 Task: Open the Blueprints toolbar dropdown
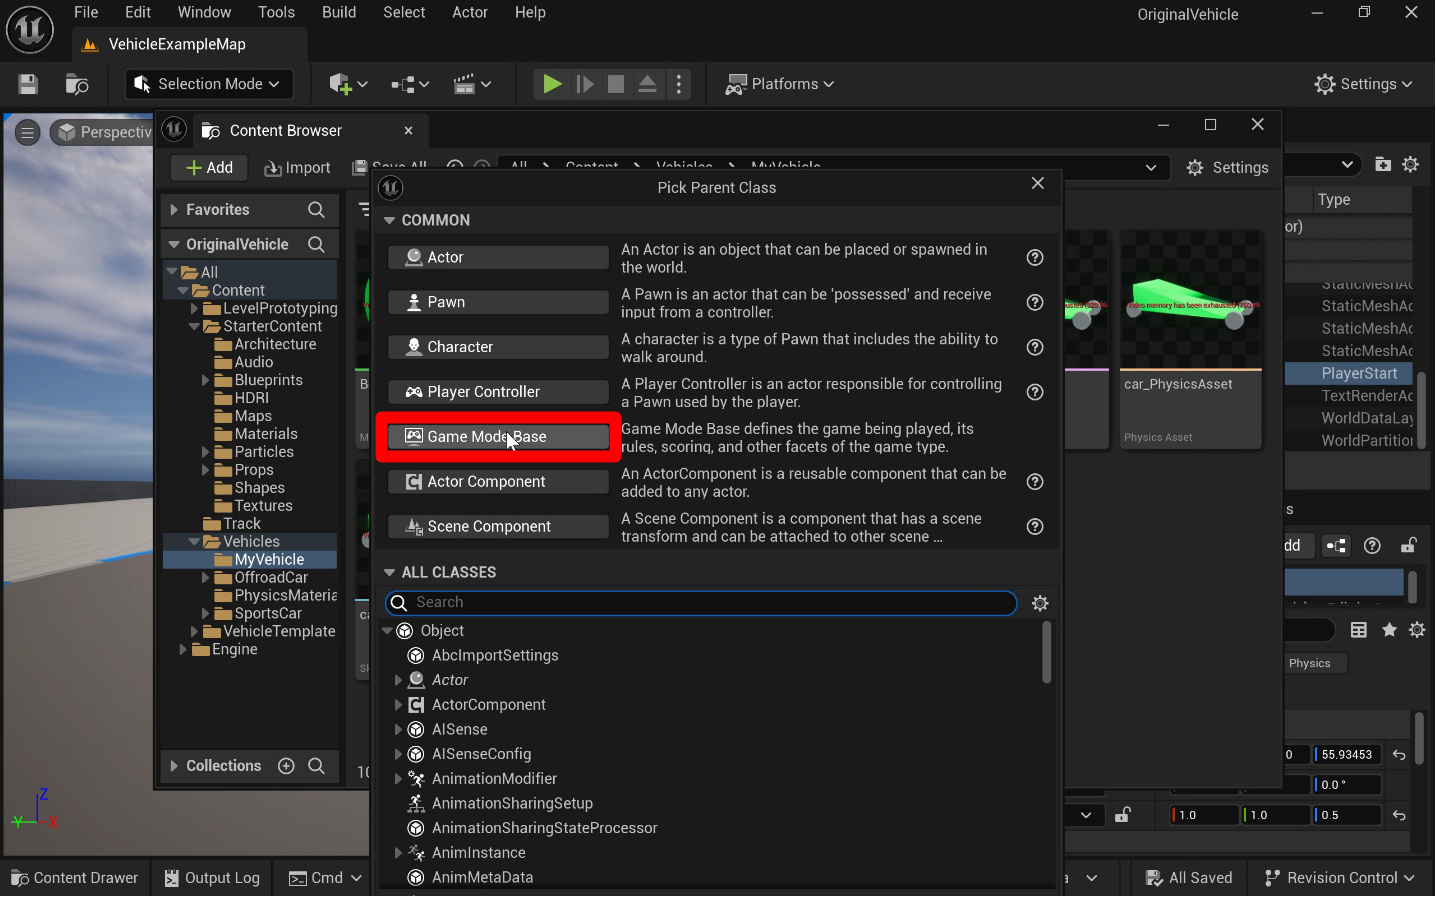click(410, 84)
